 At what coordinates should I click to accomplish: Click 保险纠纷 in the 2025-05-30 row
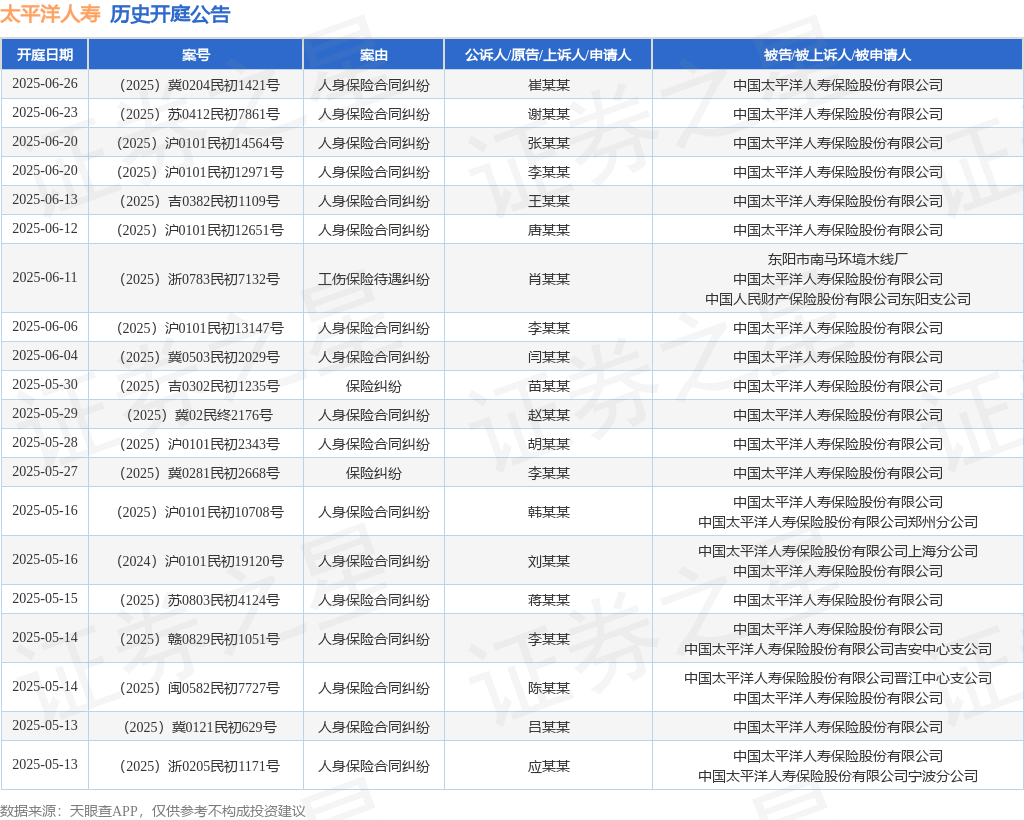(374, 386)
